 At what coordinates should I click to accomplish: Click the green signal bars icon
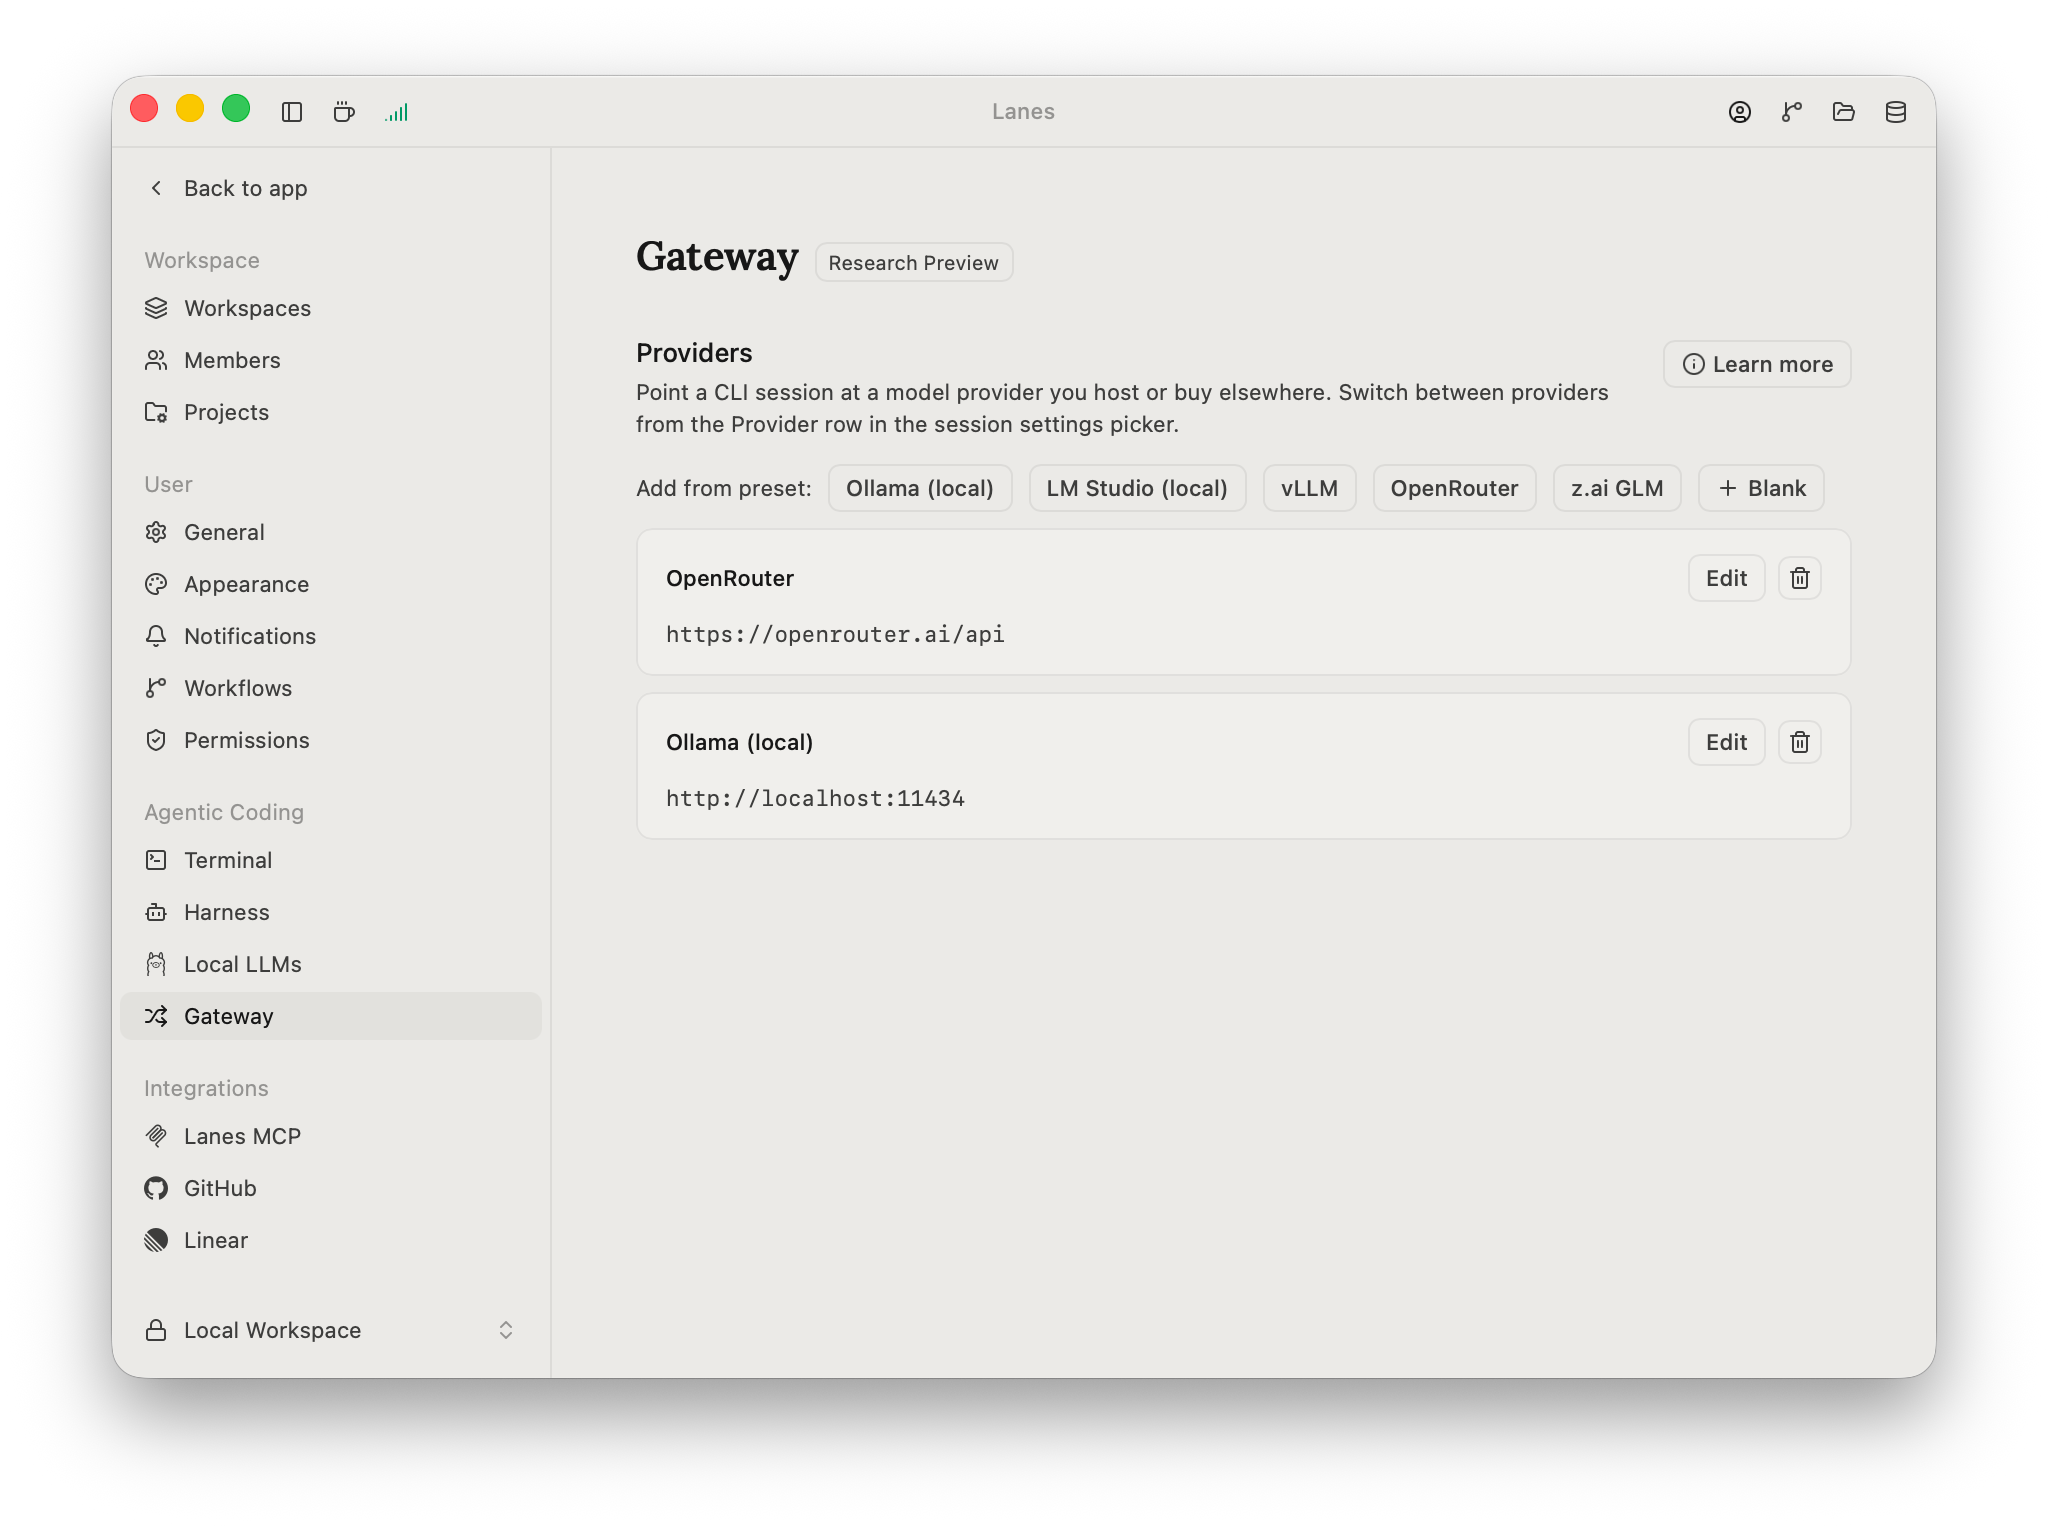(x=397, y=112)
